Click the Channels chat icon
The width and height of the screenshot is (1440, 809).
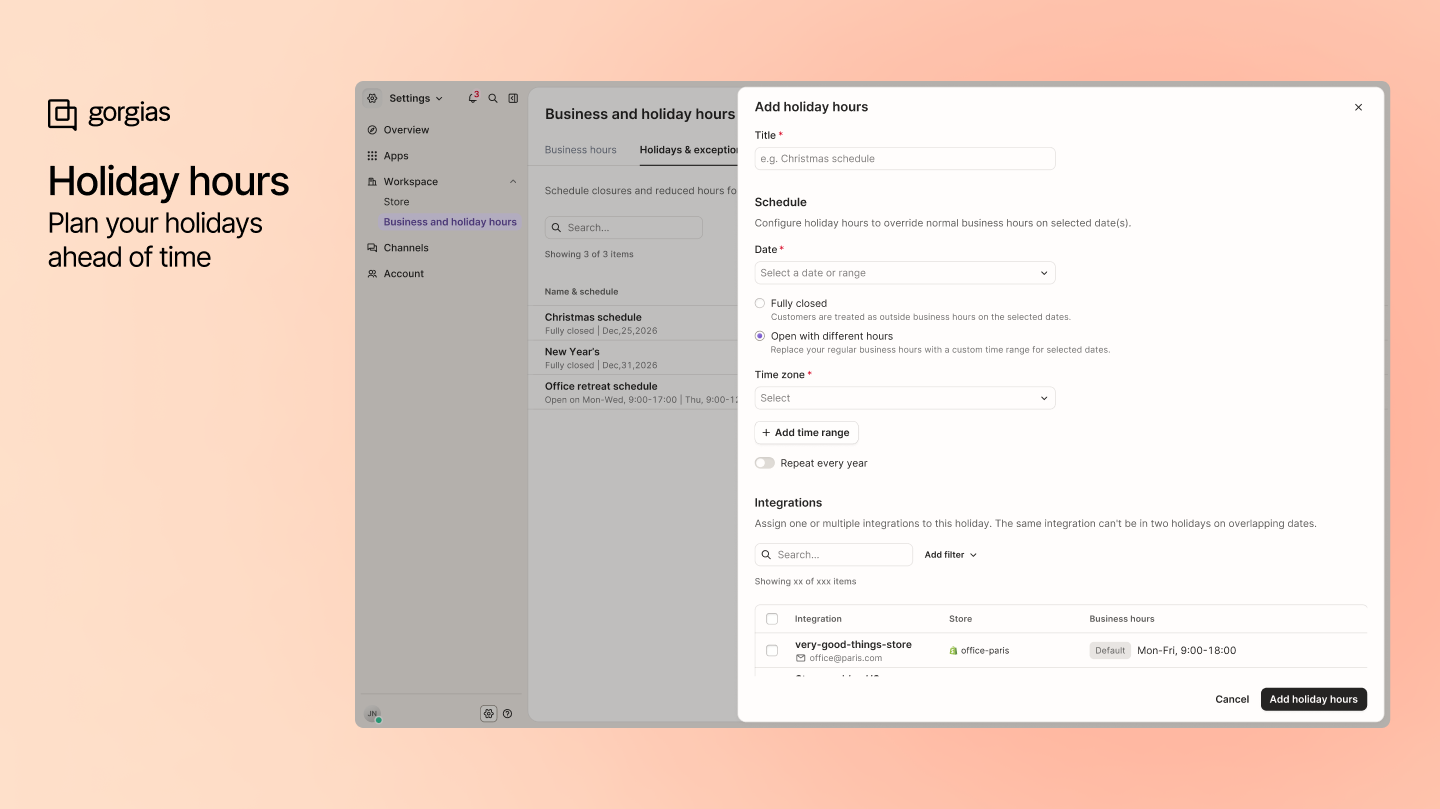point(372,248)
